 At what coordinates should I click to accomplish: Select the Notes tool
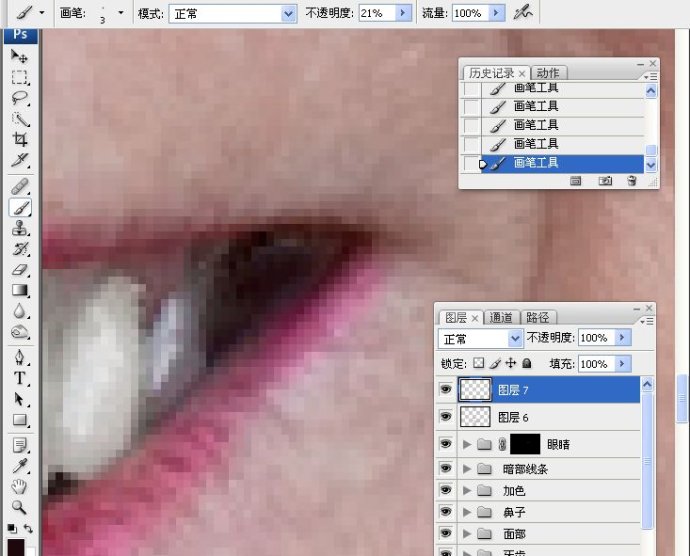click(x=19, y=446)
